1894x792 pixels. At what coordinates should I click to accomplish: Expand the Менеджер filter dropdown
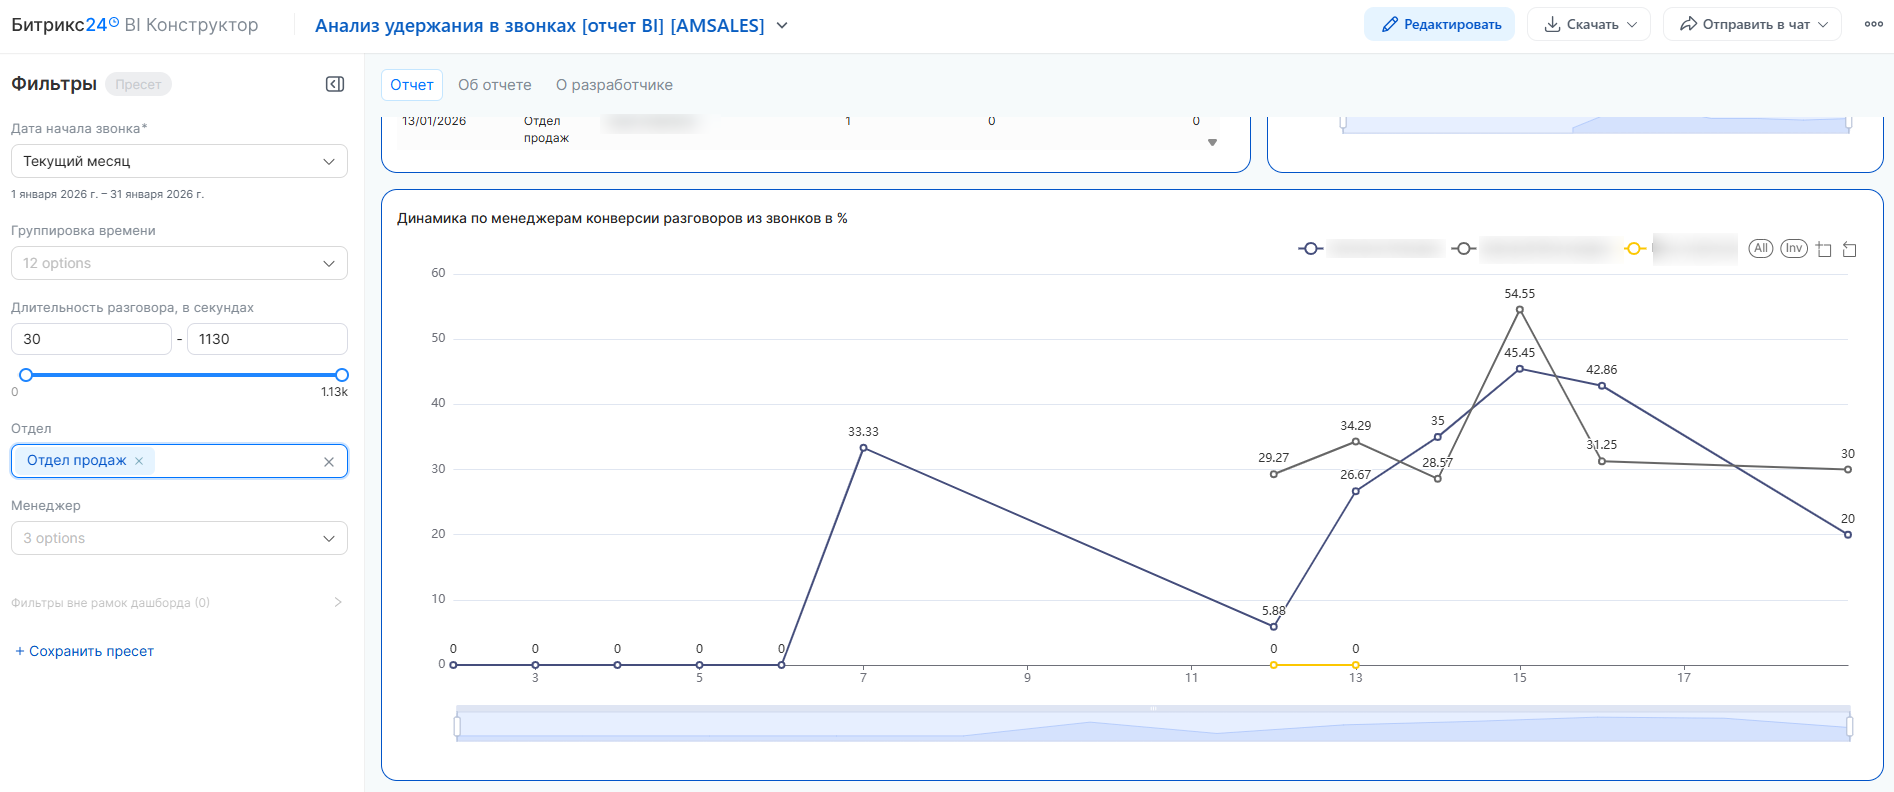click(x=179, y=538)
